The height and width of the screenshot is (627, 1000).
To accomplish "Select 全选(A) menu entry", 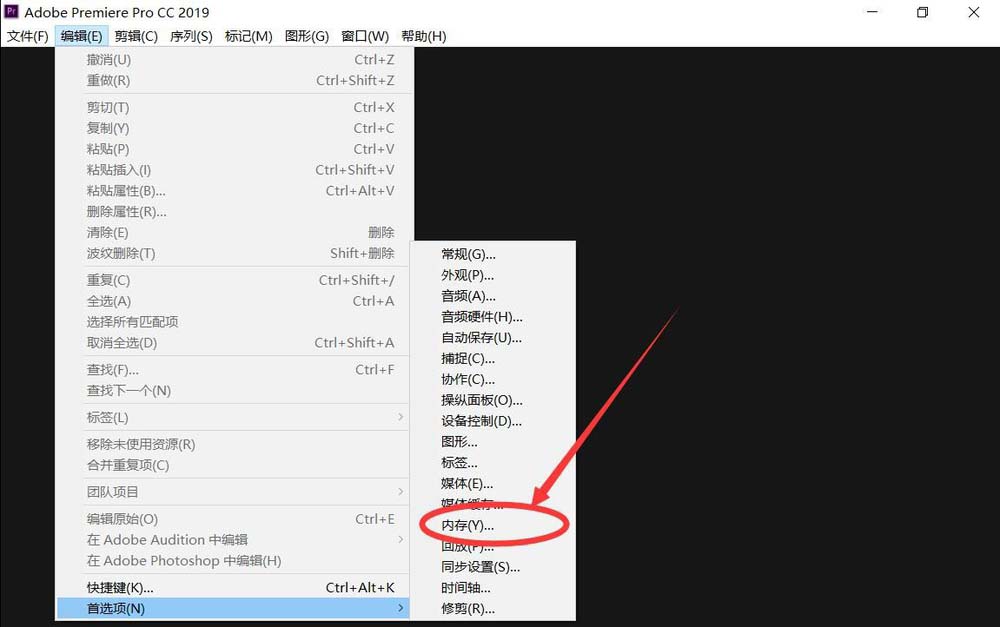I will 233,301.
